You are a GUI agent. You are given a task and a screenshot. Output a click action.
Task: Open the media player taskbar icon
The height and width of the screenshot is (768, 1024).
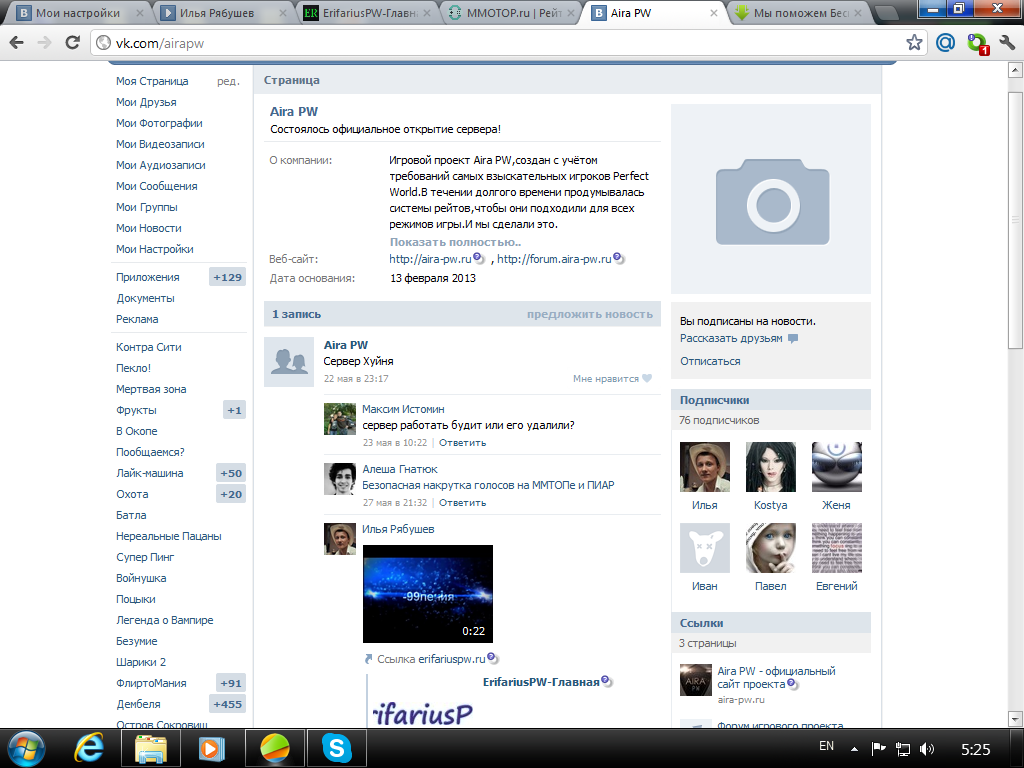212,748
